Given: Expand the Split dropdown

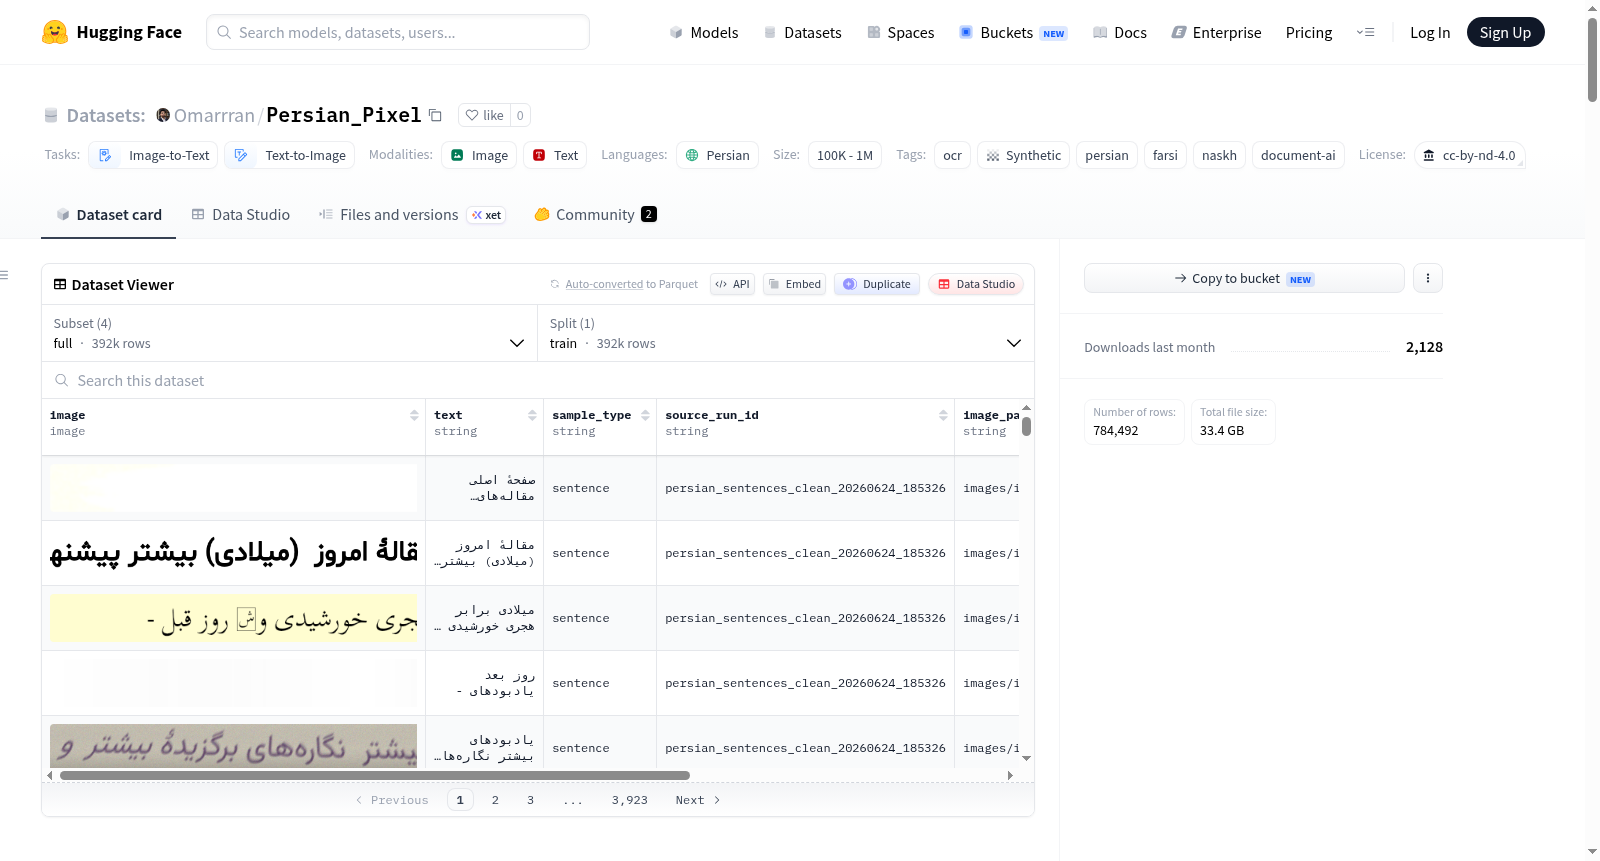Looking at the screenshot, I should [786, 333].
